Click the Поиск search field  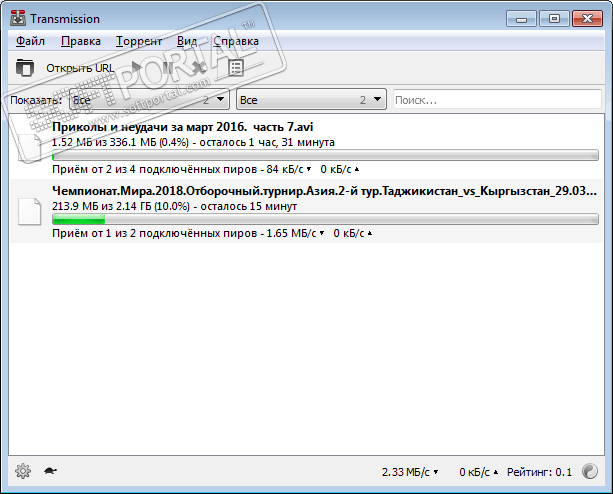coord(497,100)
